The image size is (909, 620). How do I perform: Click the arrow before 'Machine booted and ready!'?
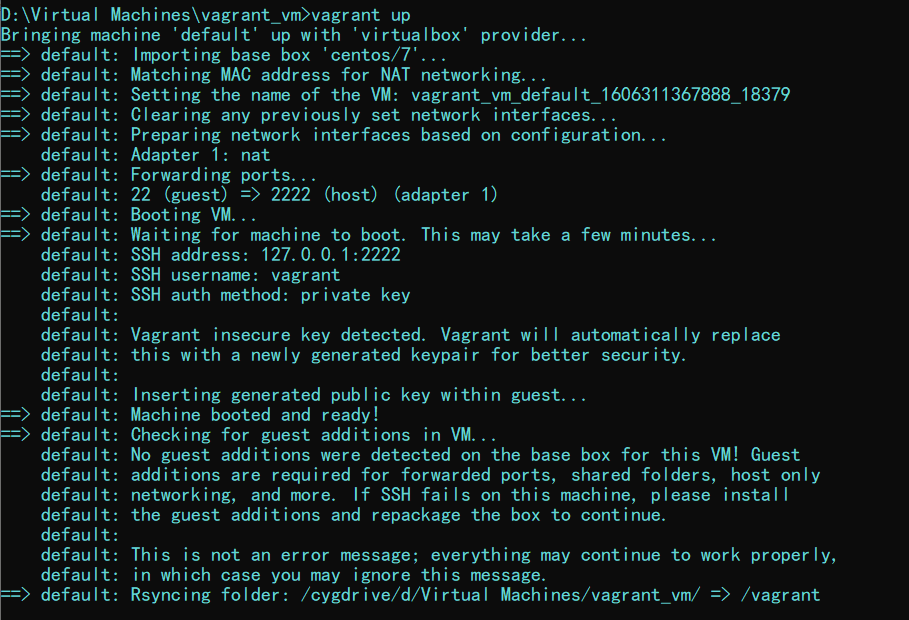pos(15,415)
